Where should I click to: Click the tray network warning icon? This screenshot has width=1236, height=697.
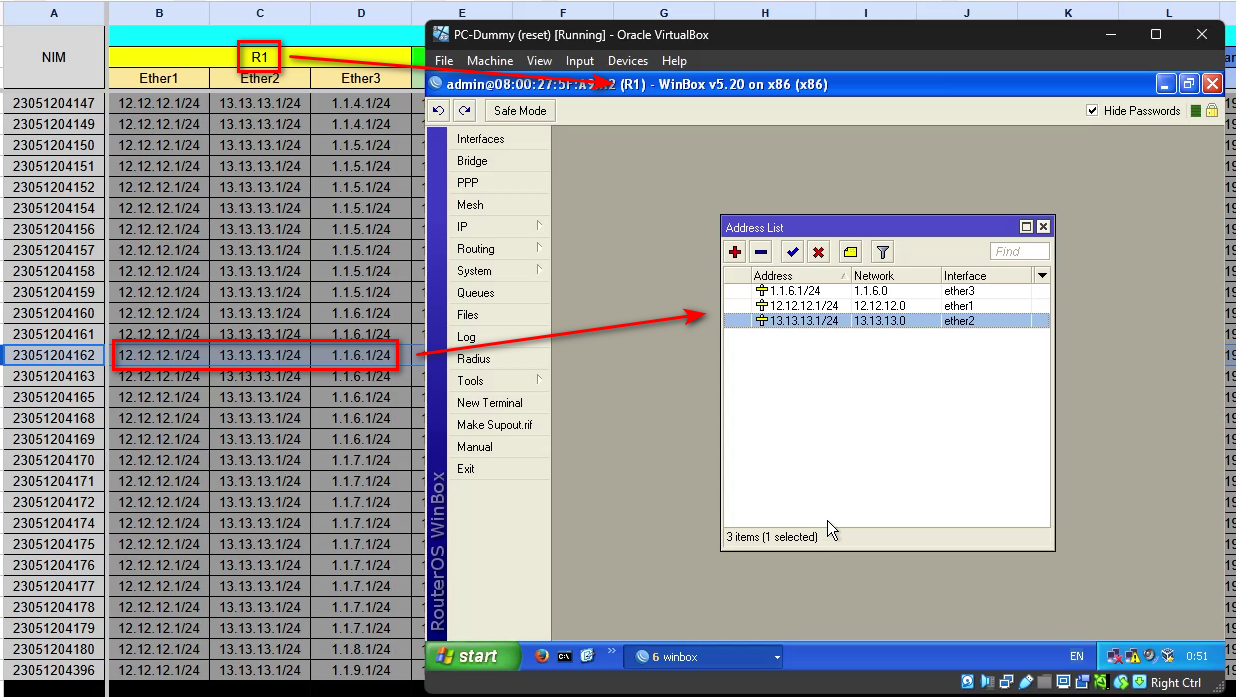point(1133,656)
